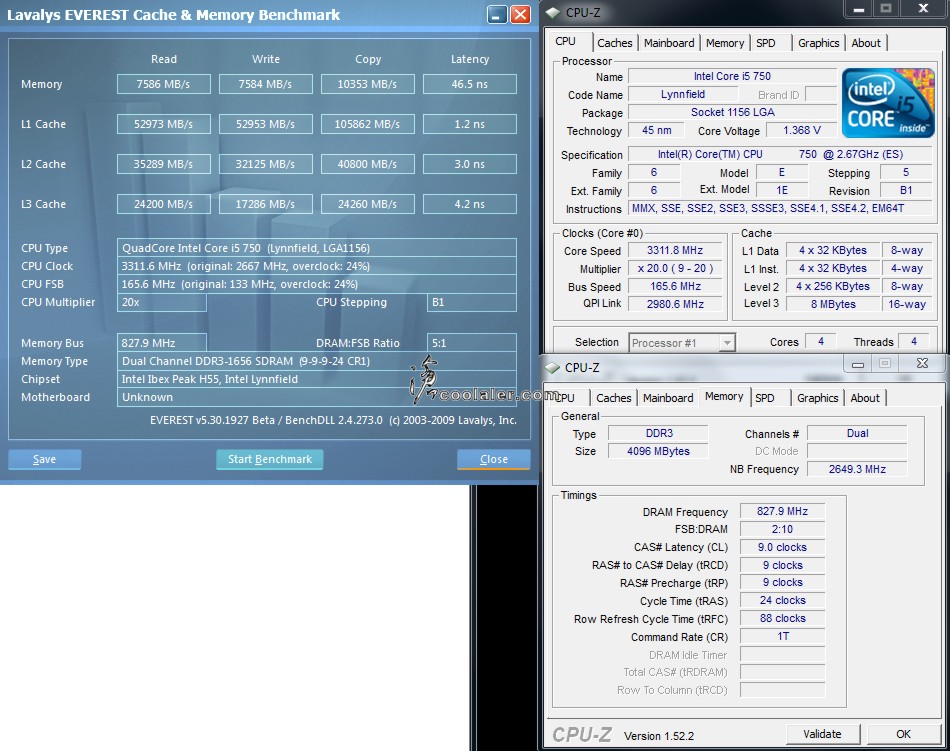Click memory Size value 4096 MBytes
Screen dimensions: 950x751
tap(658, 451)
